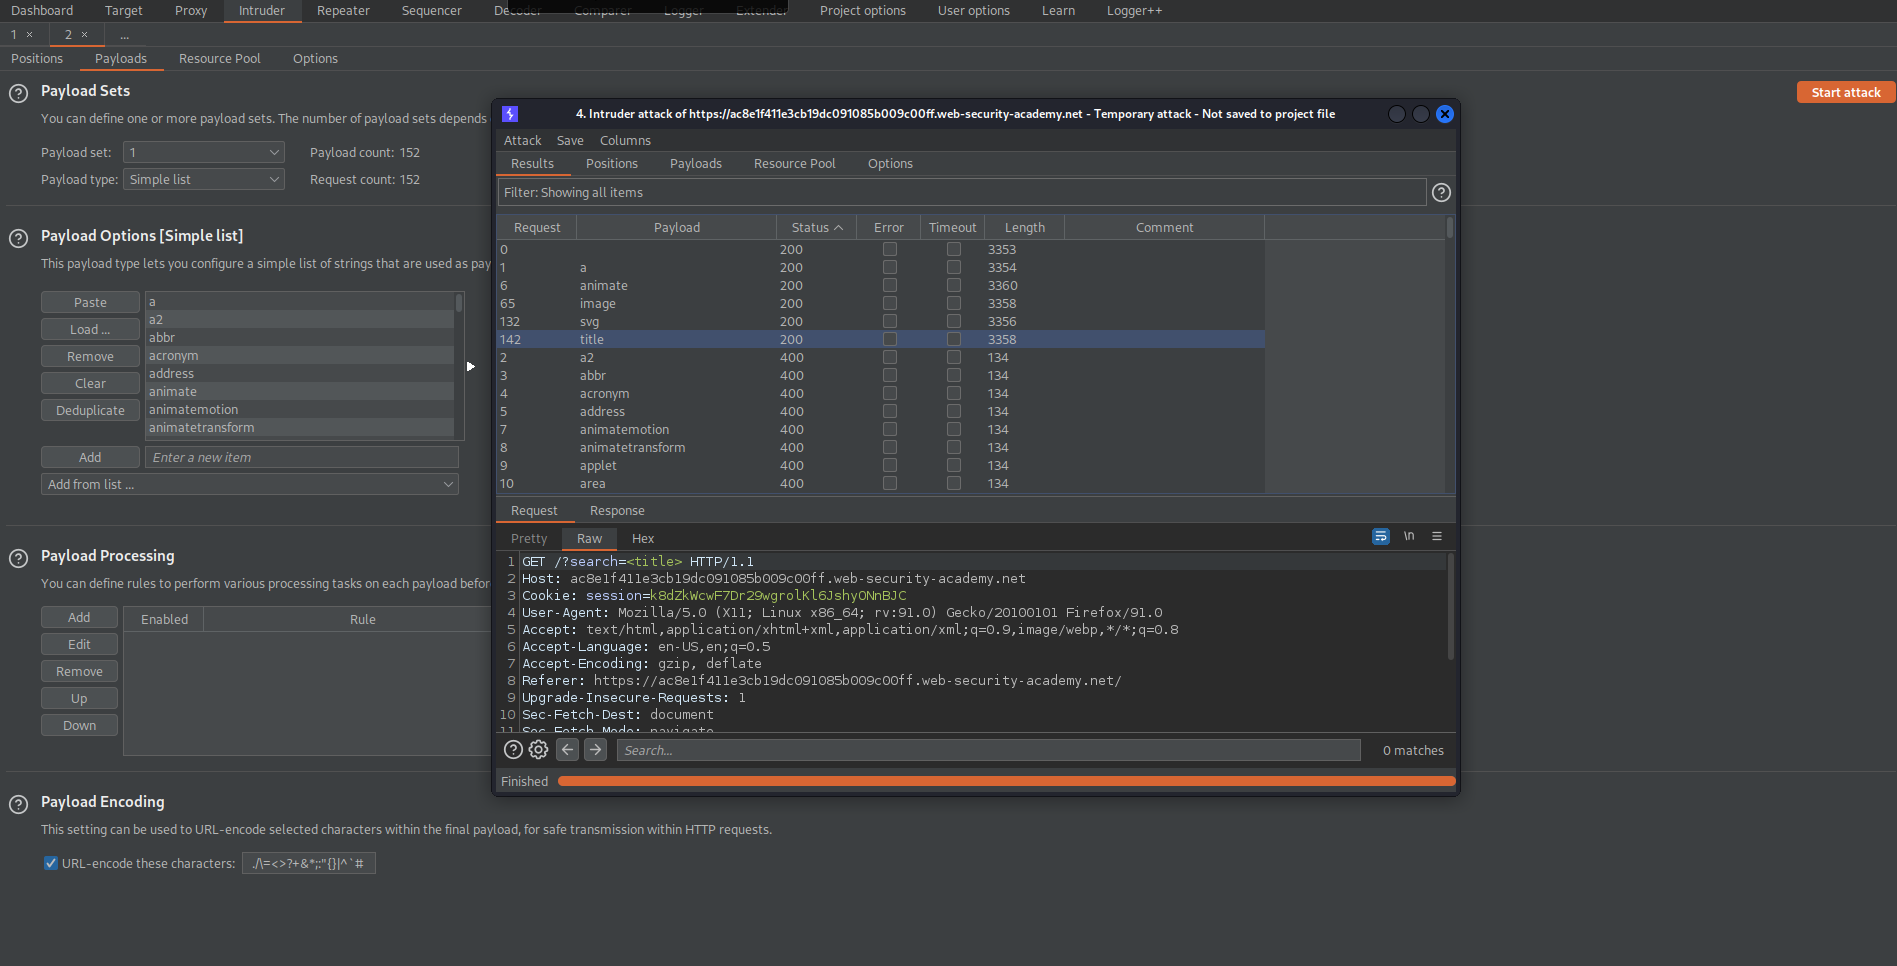Toggle Timeout checkbox for abbr row

point(953,376)
